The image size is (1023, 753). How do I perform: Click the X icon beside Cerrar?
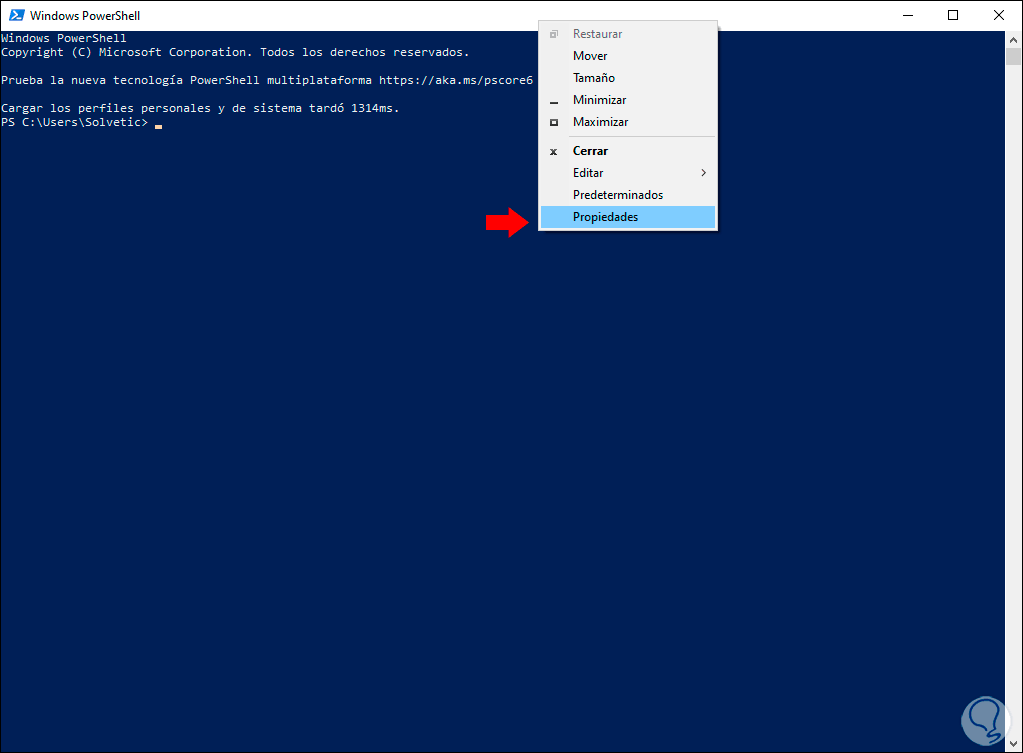click(x=553, y=151)
